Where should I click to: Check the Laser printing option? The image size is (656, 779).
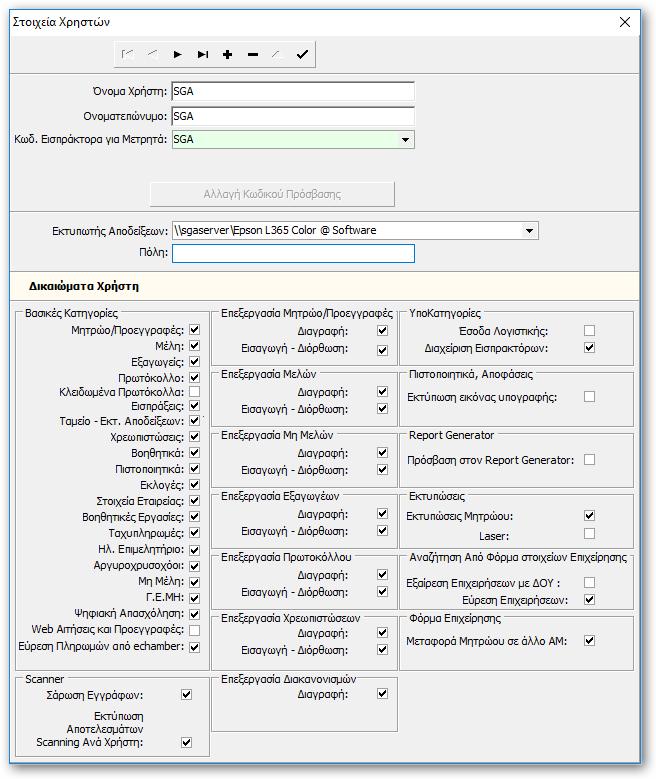point(589,534)
